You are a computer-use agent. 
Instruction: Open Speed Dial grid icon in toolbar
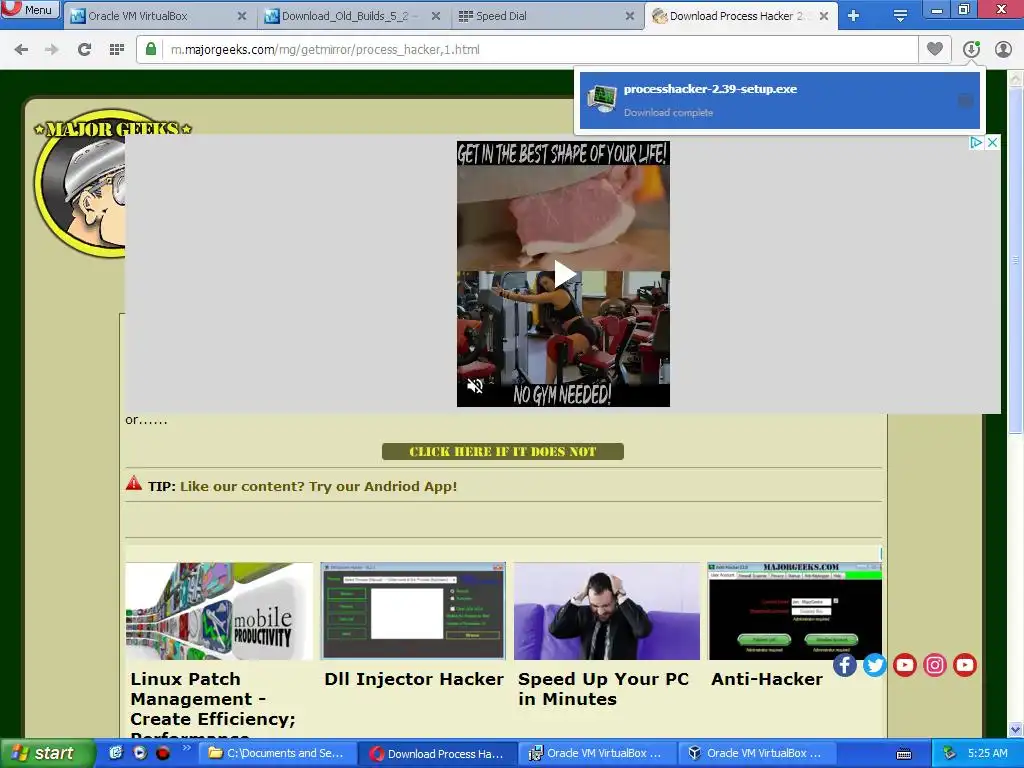coord(117,49)
